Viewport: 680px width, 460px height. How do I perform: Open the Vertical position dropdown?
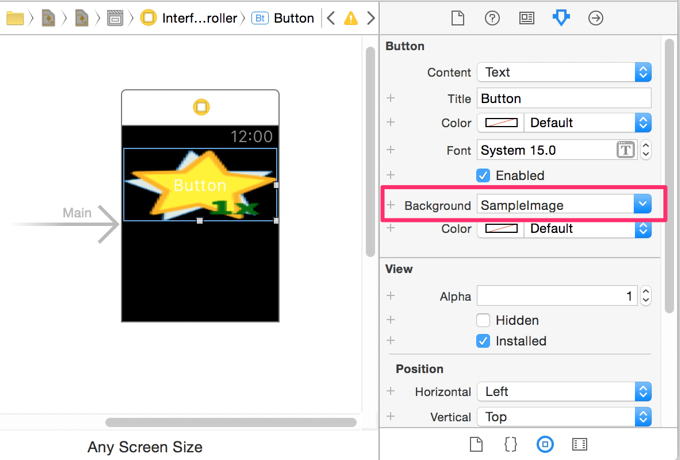pyautogui.click(x=564, y=417)
